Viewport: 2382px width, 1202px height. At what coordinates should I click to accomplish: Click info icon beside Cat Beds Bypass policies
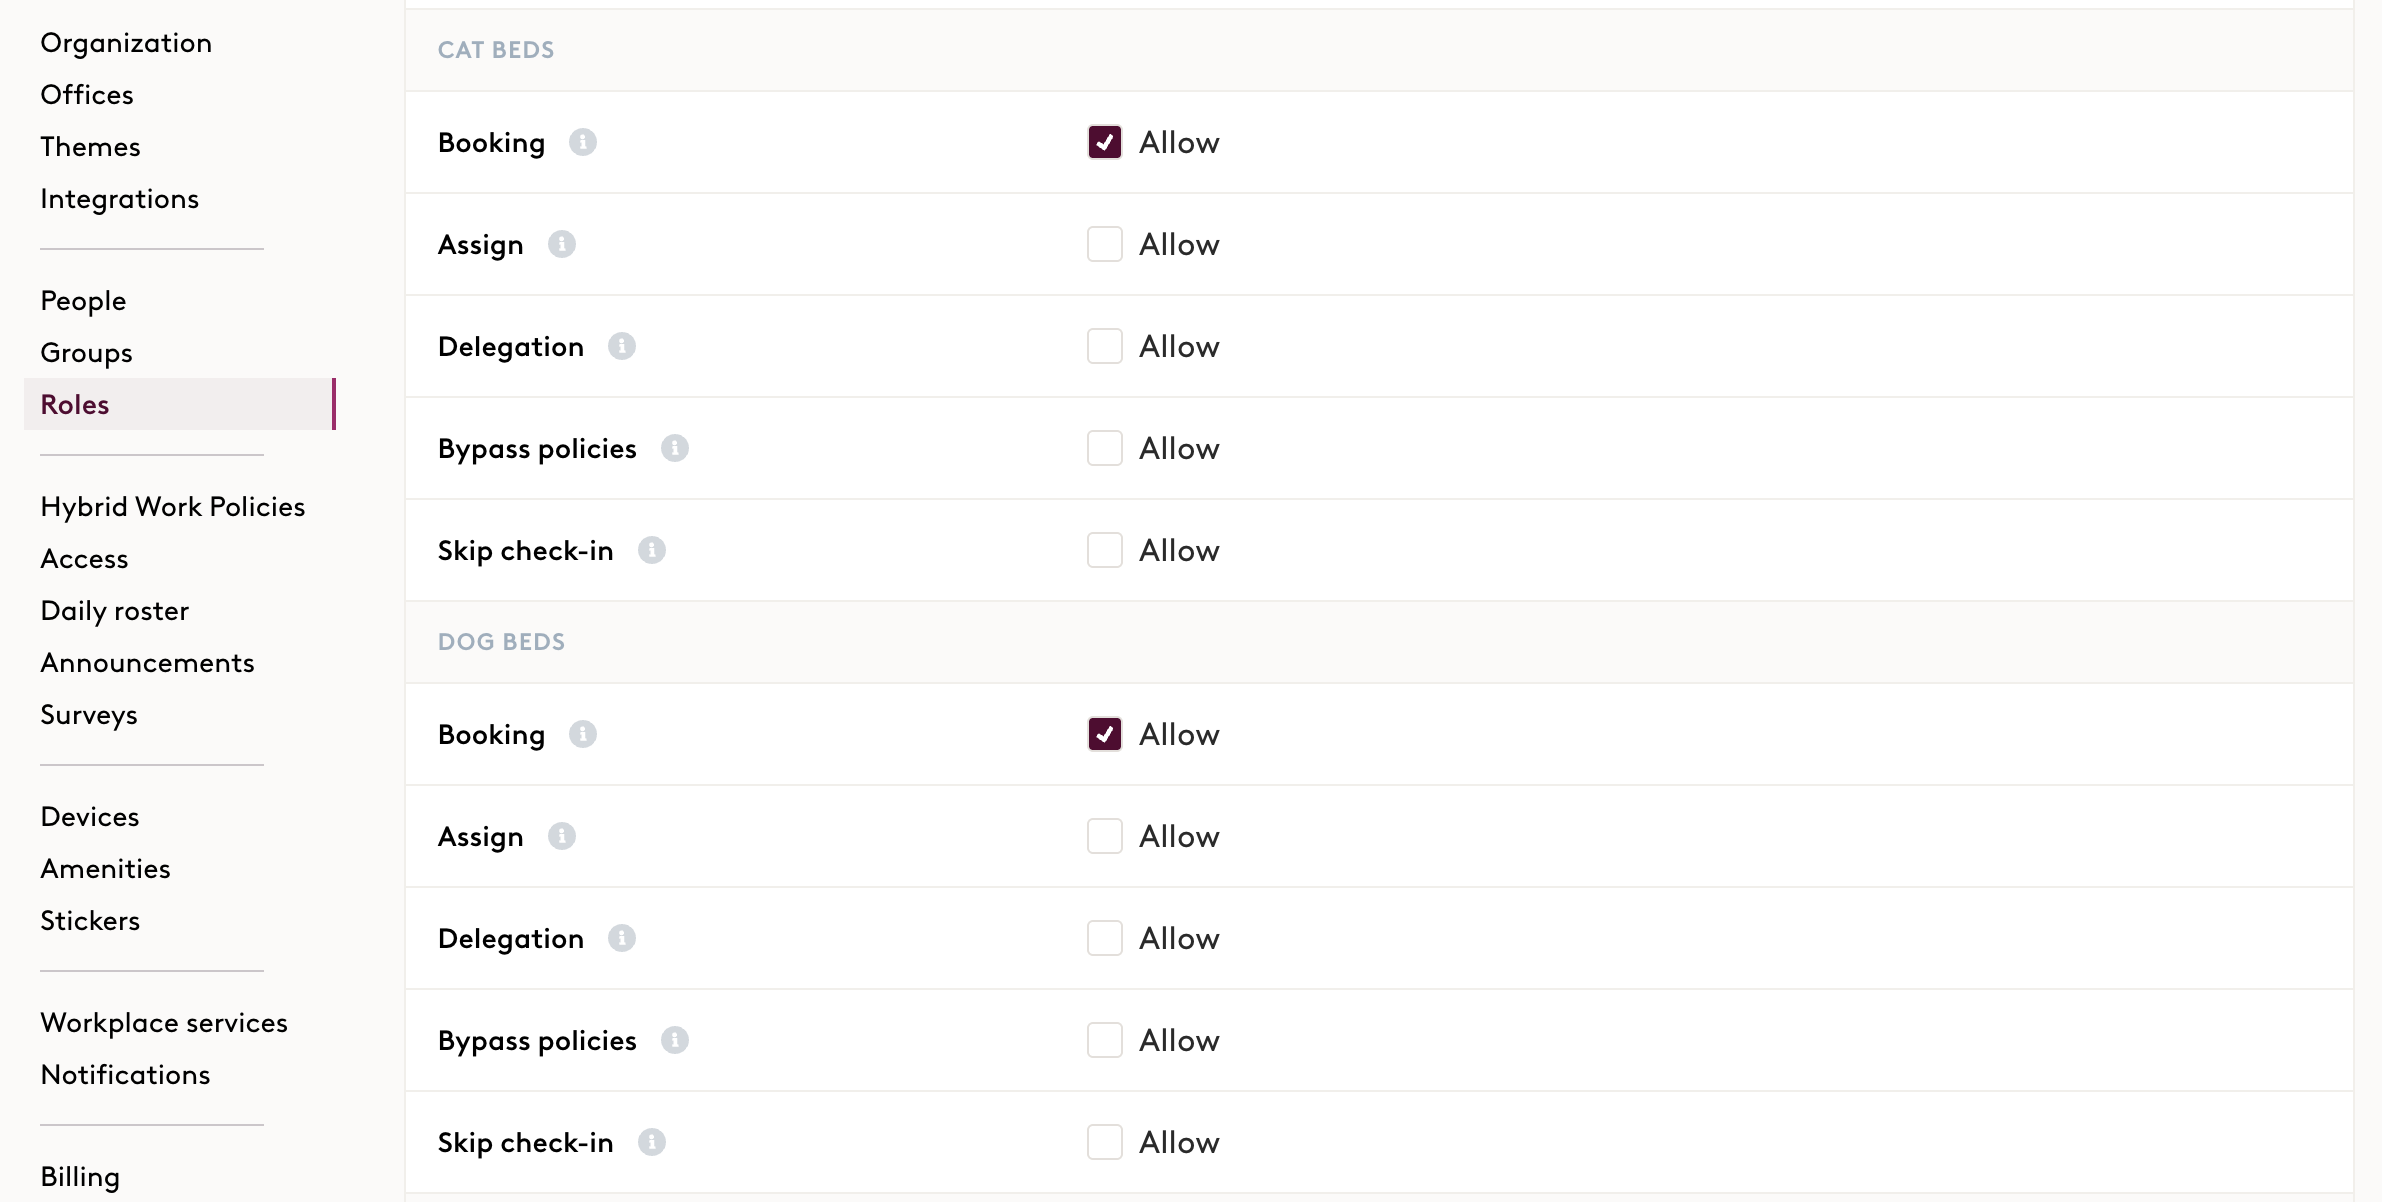675,449
